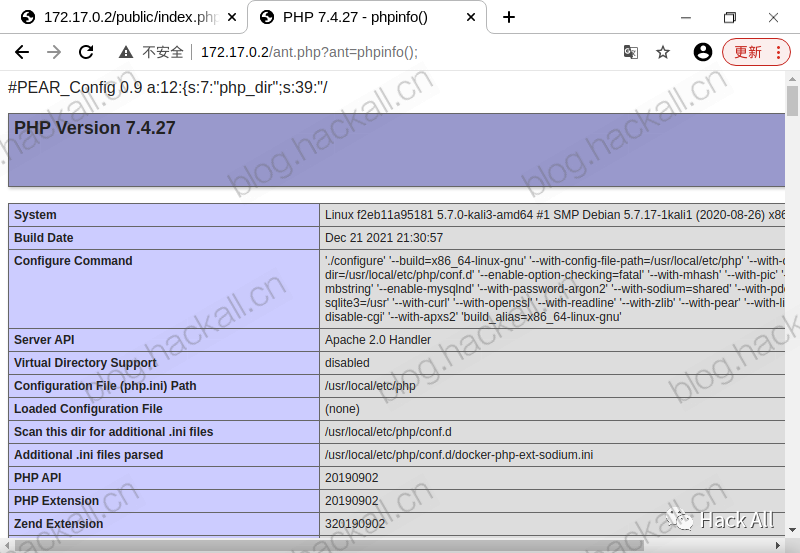Click the vertical scrollbar thumb
This screenshot has height=553, width=800.
[792, 101]
